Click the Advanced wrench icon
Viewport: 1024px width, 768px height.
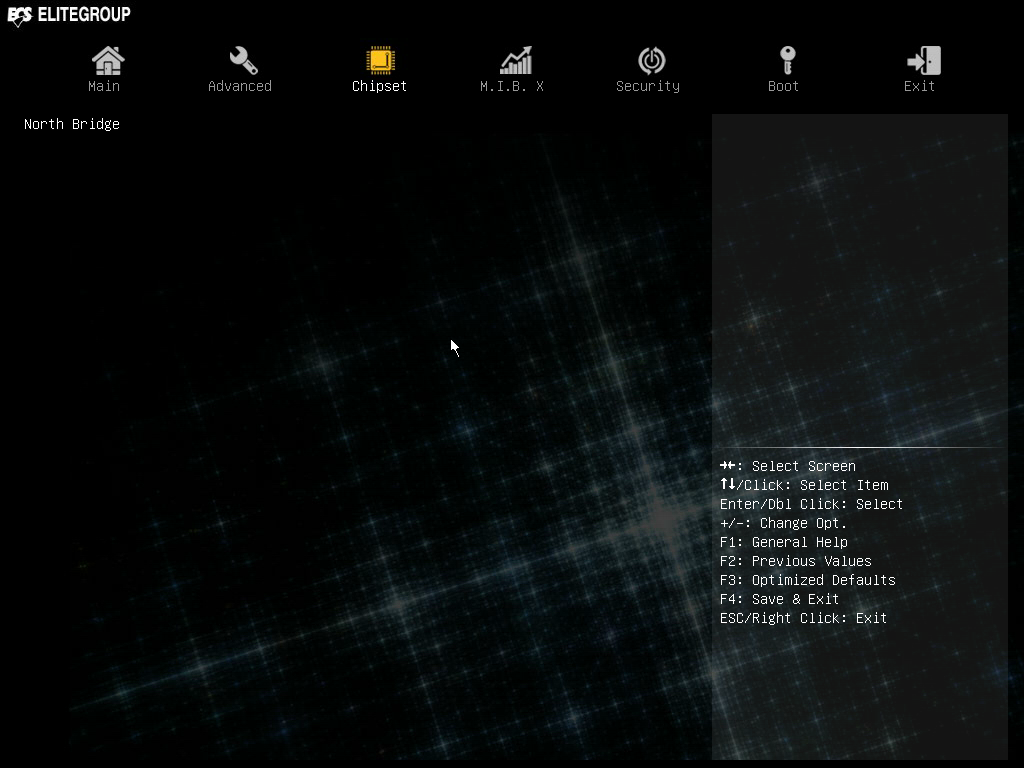(244, 61)
